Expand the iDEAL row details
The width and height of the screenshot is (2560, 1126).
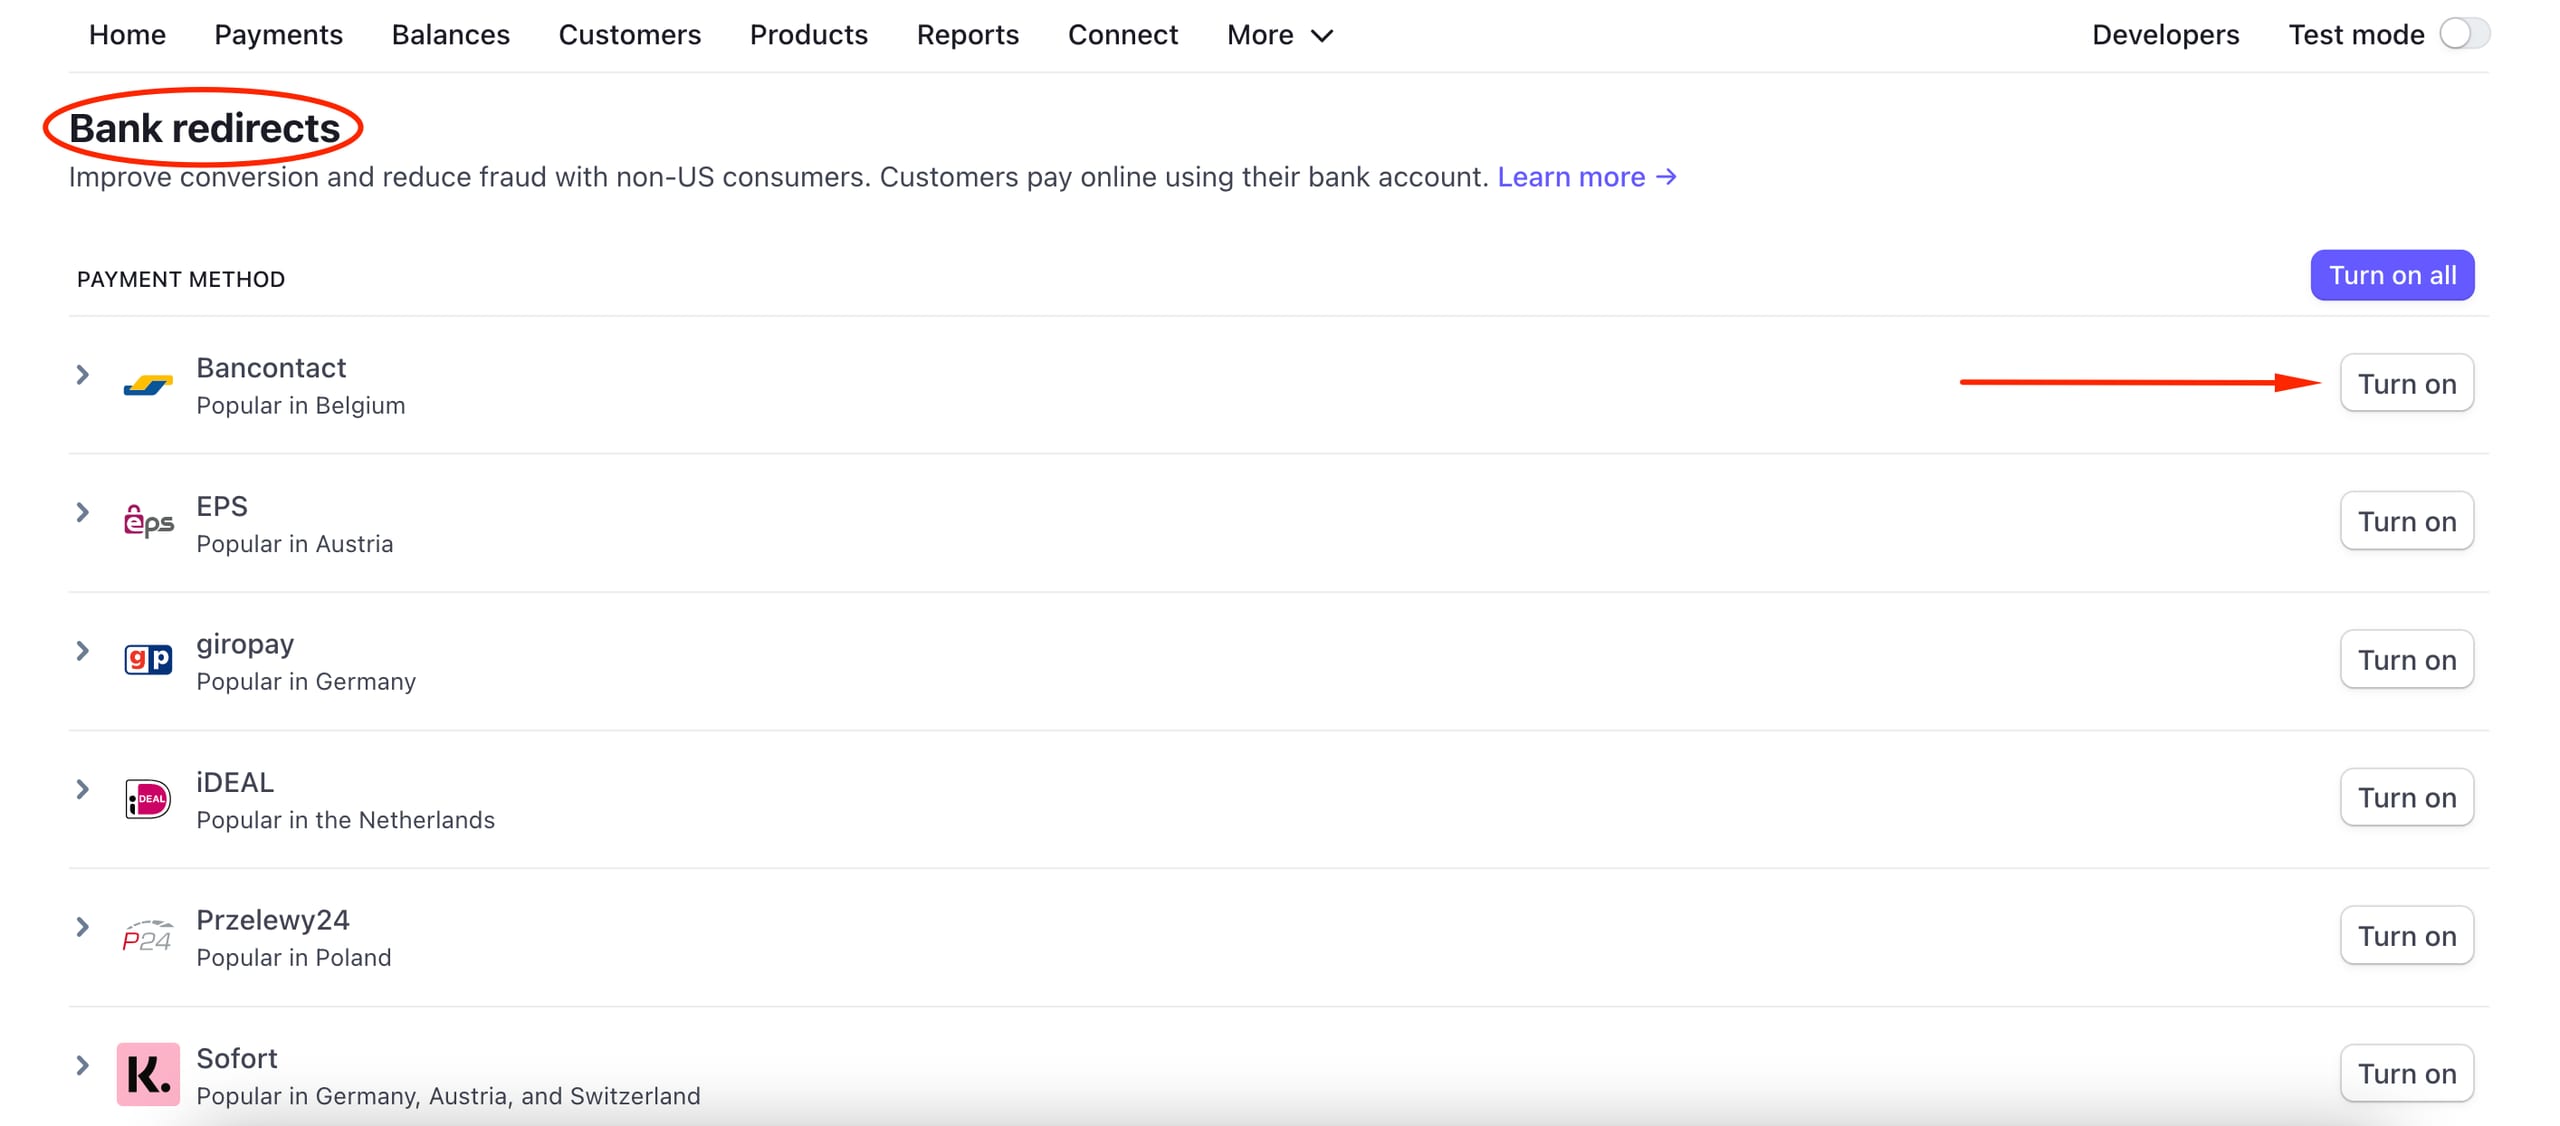[x=82, y=788]
